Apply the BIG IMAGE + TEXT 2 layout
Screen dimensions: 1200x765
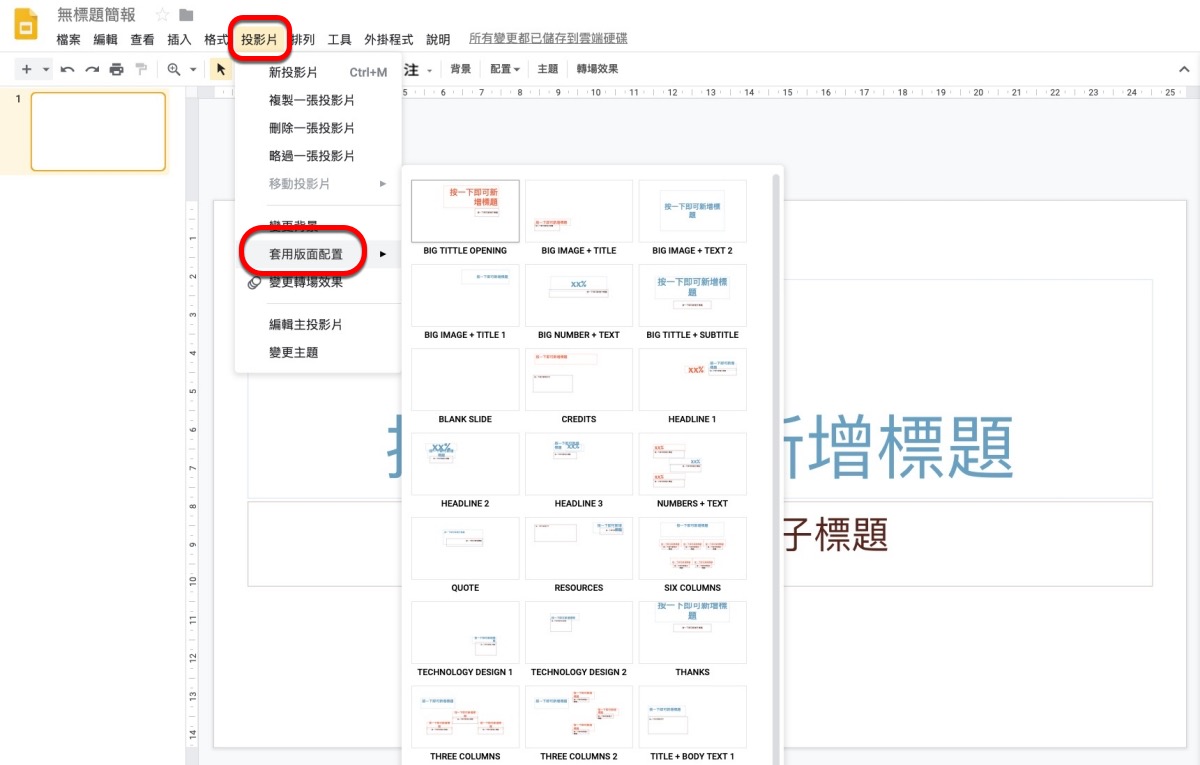point(692,211)
